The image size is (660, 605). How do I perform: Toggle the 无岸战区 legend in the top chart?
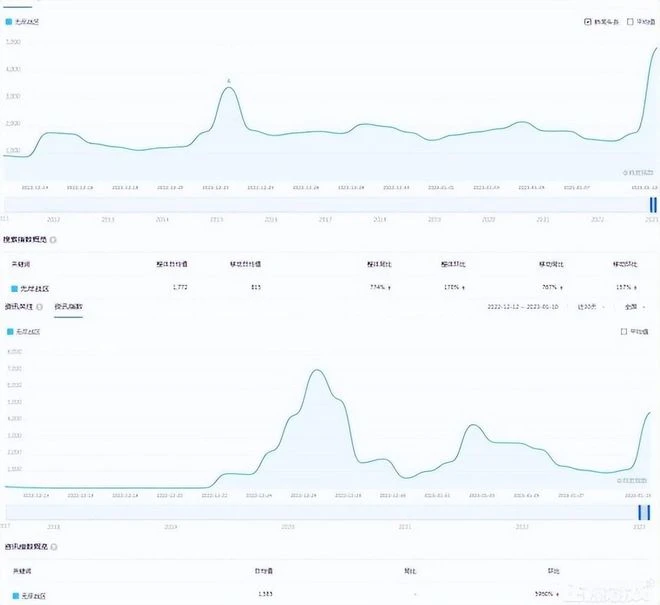[23, 20]
